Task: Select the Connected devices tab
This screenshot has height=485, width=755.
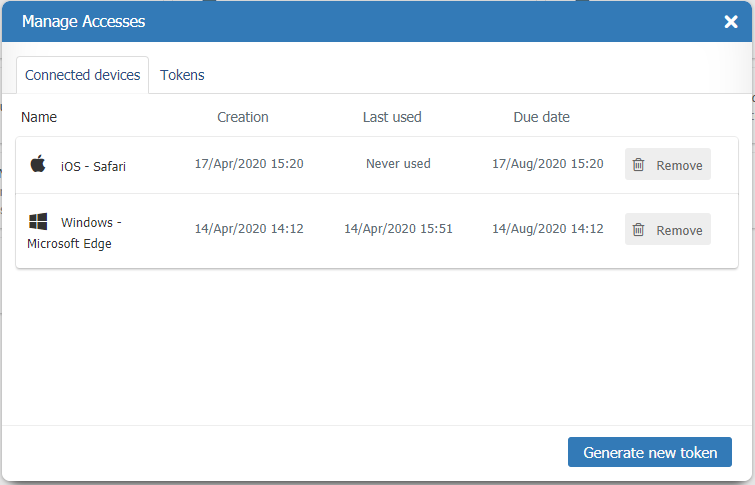Action: [82, 75]
